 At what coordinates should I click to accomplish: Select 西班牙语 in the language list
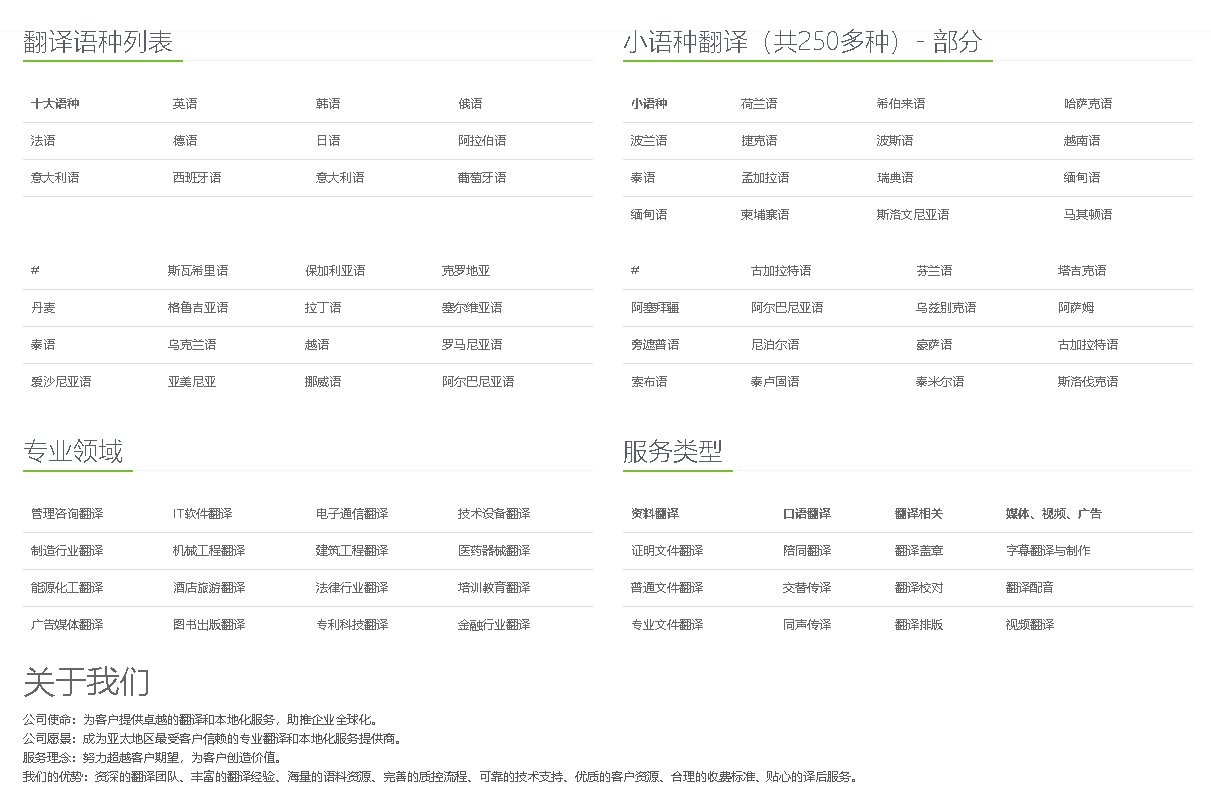click(x=197, y=178)
